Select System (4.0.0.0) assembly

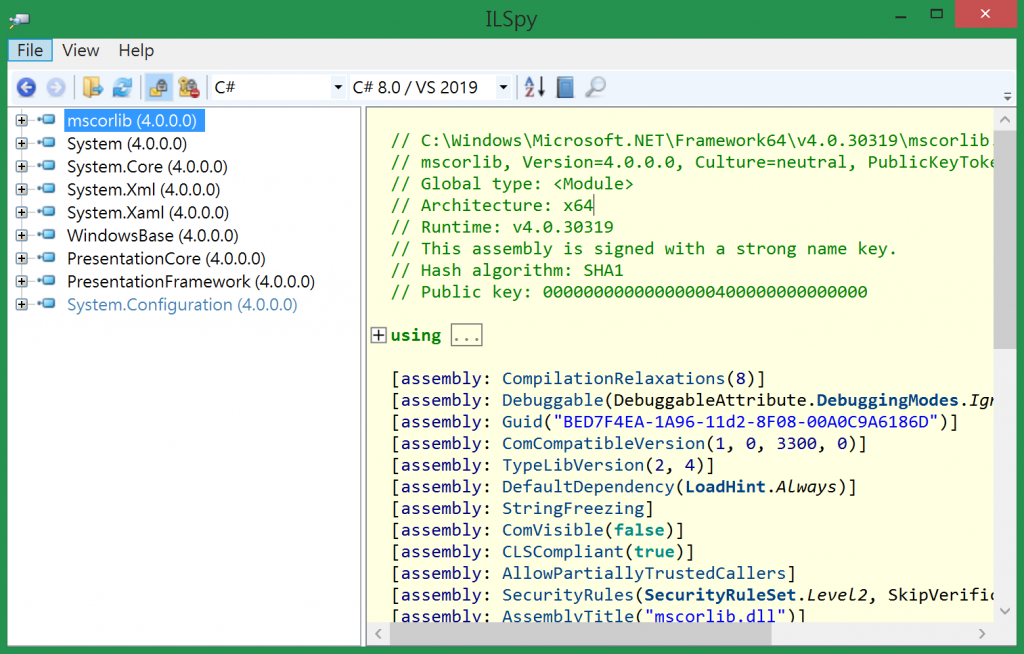[x=127, y=143]
